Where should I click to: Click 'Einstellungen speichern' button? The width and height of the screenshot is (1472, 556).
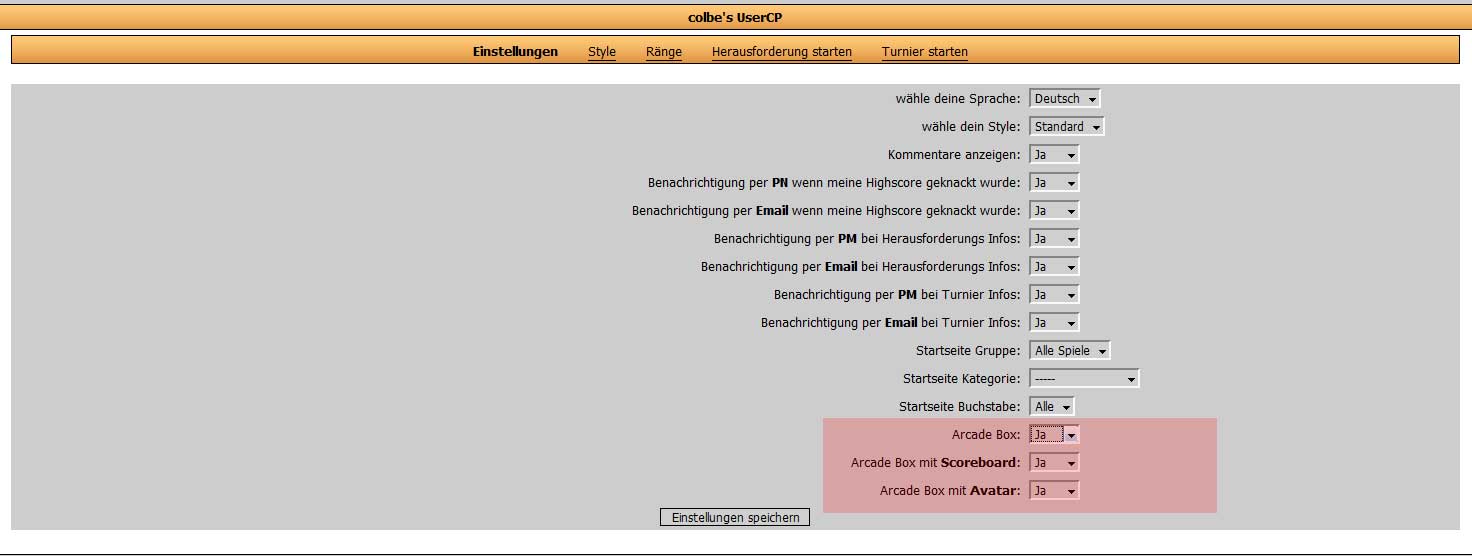735,517
